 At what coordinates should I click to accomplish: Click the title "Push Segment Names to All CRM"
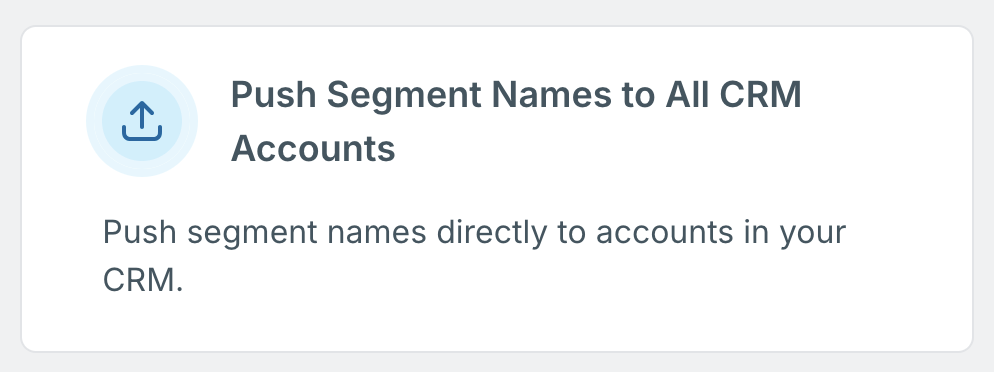[516, 94]
